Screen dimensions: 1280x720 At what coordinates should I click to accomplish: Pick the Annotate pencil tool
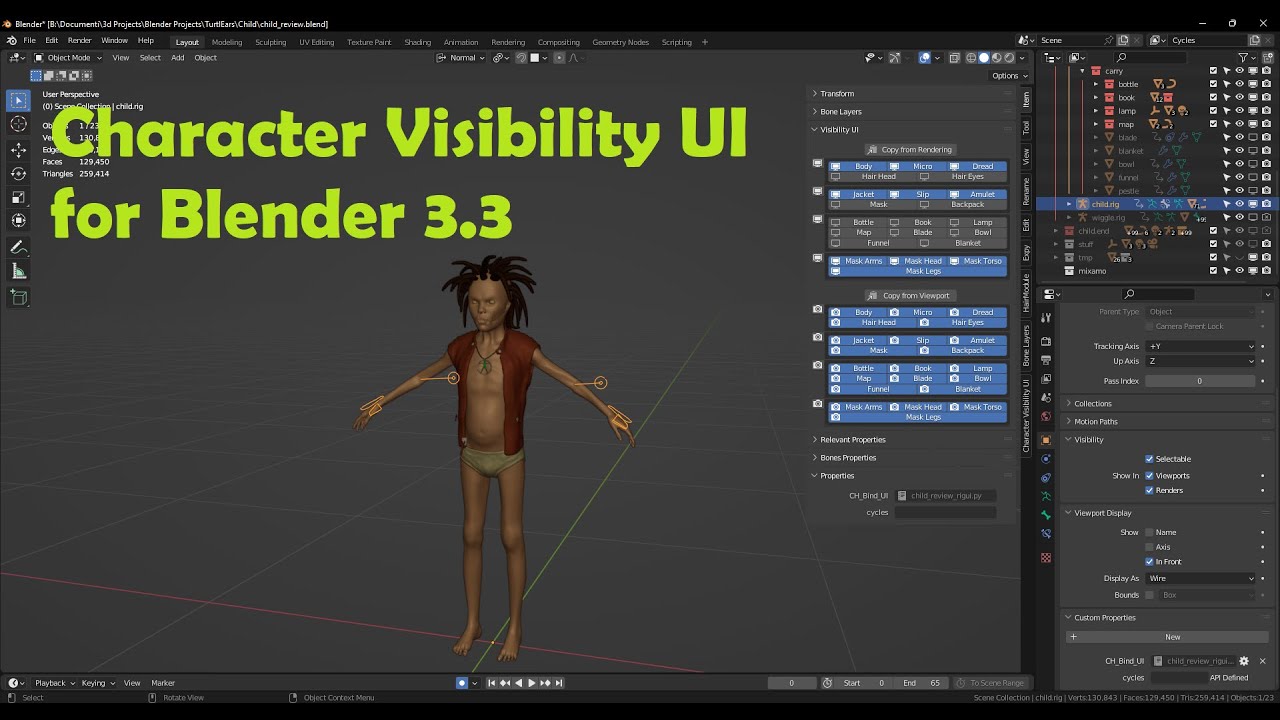click(18, 247)
